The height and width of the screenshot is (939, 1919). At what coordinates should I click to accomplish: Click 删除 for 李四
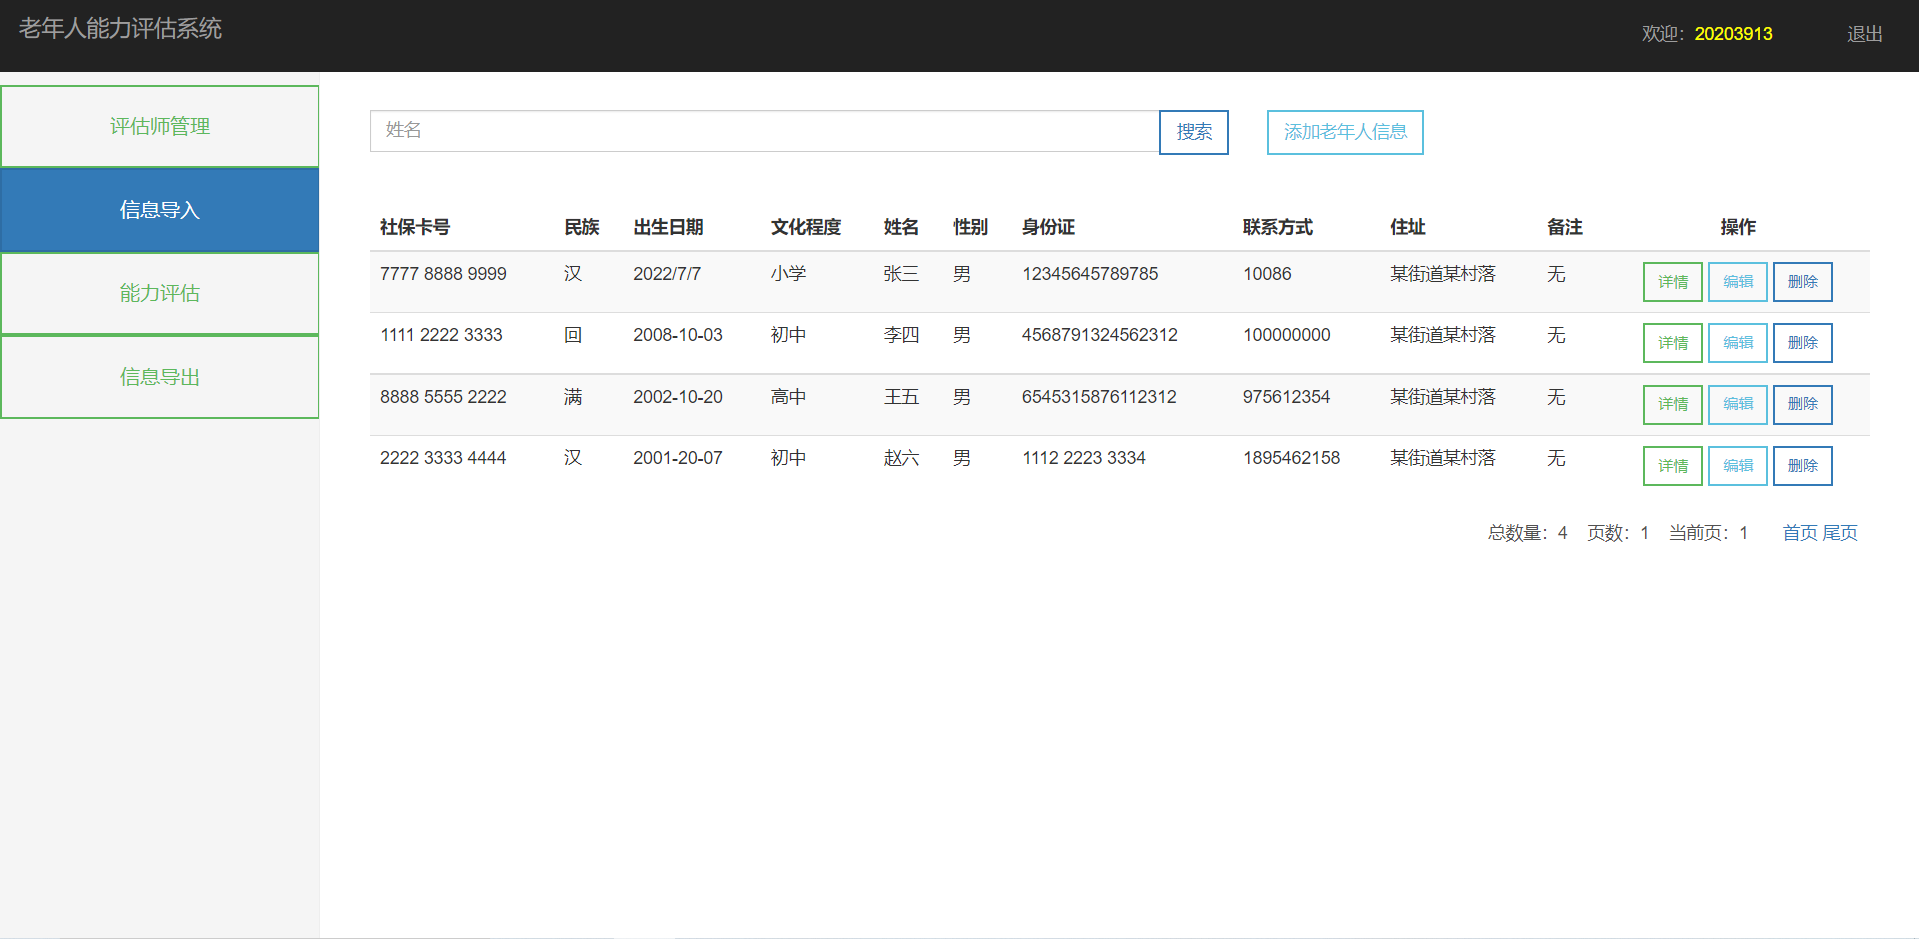click(1803, 343)
